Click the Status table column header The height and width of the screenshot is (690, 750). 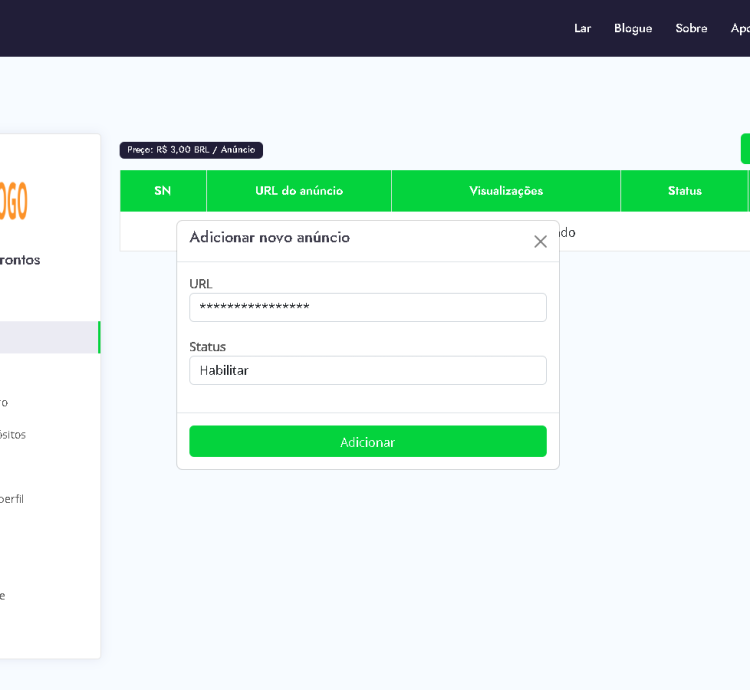tap(685, 191)
